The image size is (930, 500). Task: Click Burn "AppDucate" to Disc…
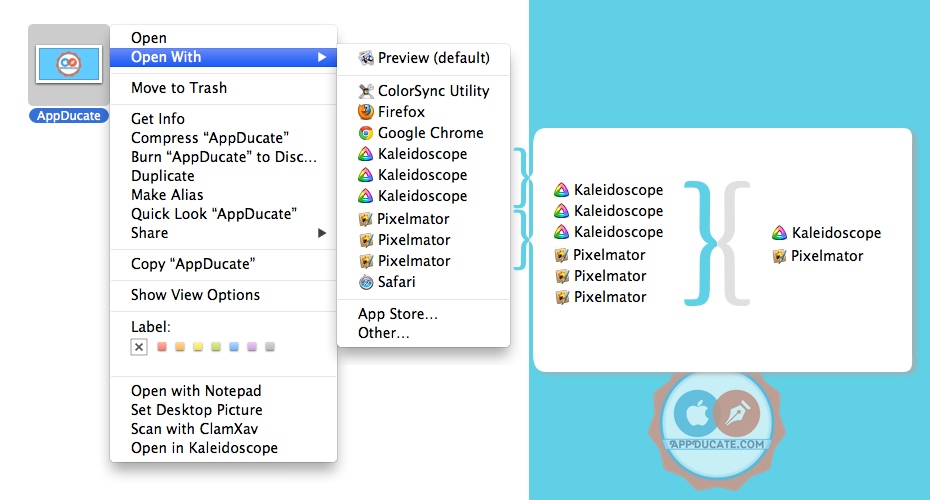point(223,157)
